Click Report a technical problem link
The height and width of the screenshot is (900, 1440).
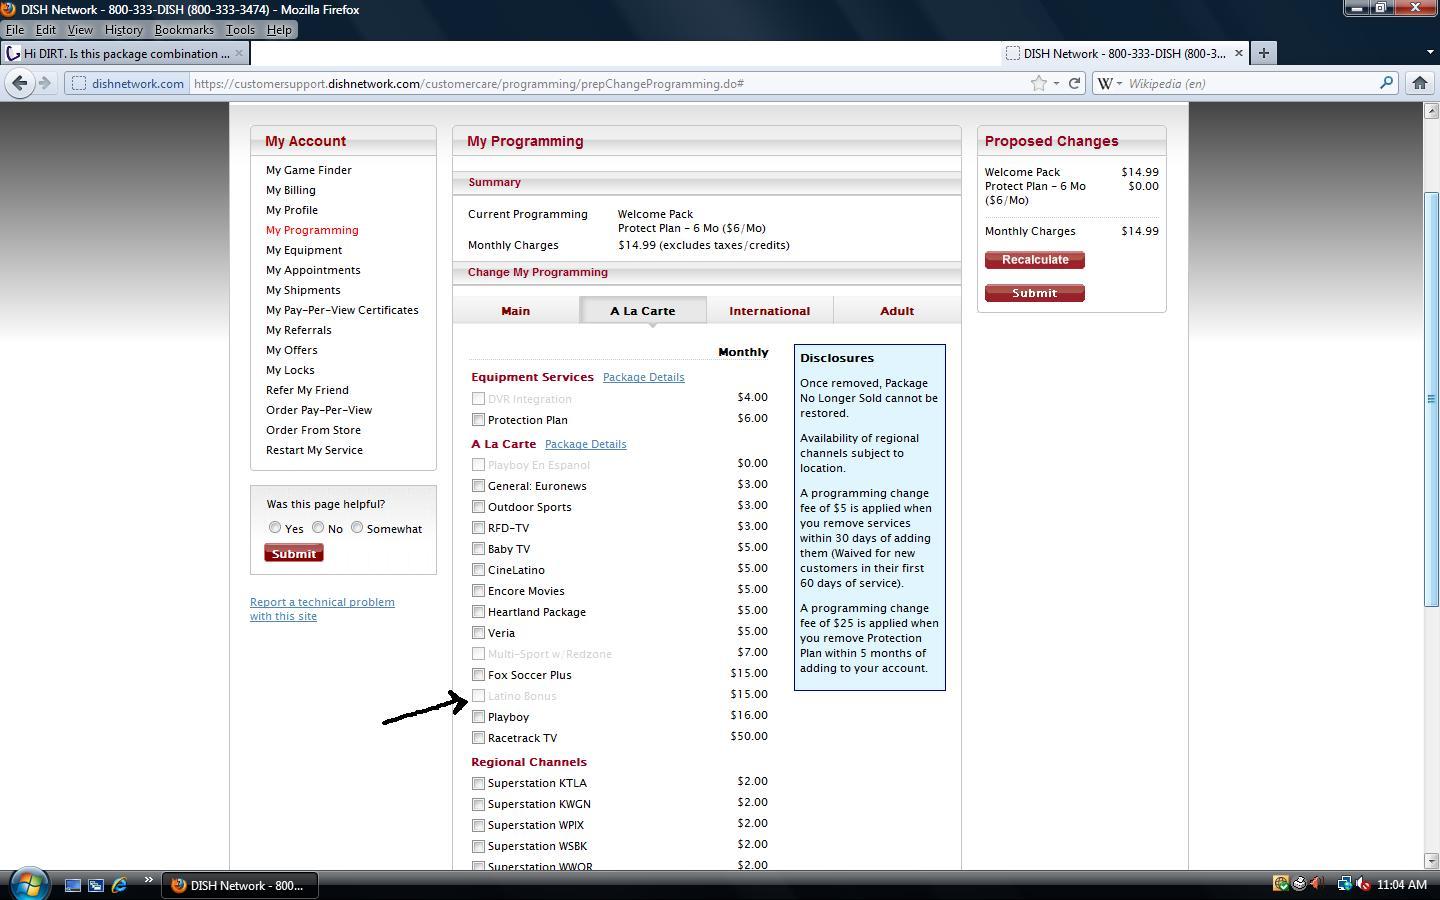click(322, 609)
